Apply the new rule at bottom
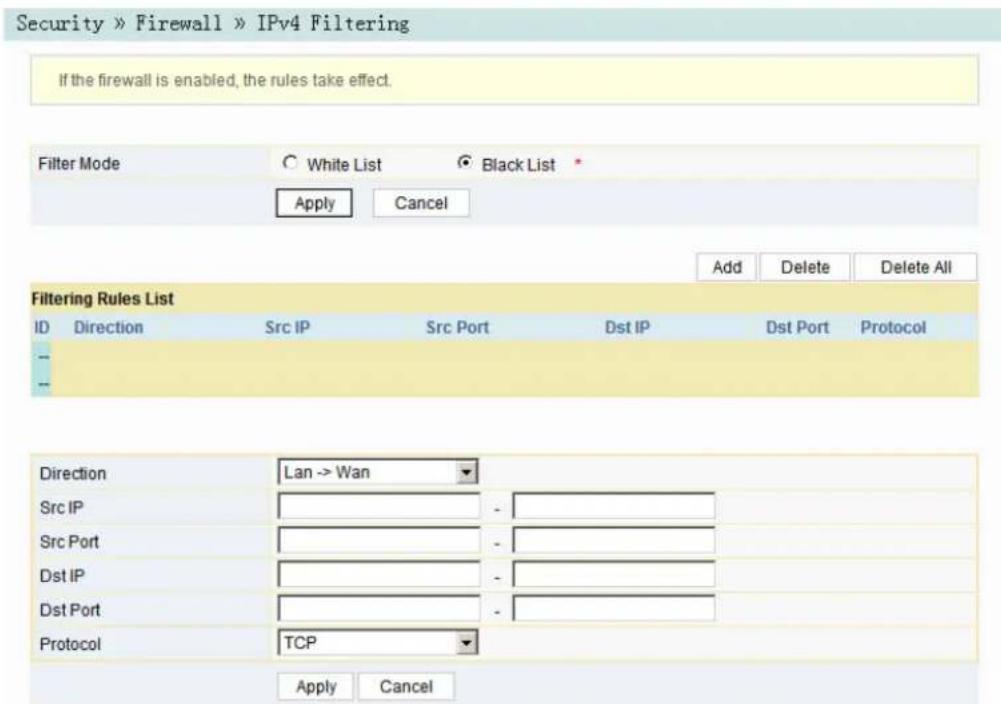The height and width of the screenshot is (704, 1001). tap(315, 687)
